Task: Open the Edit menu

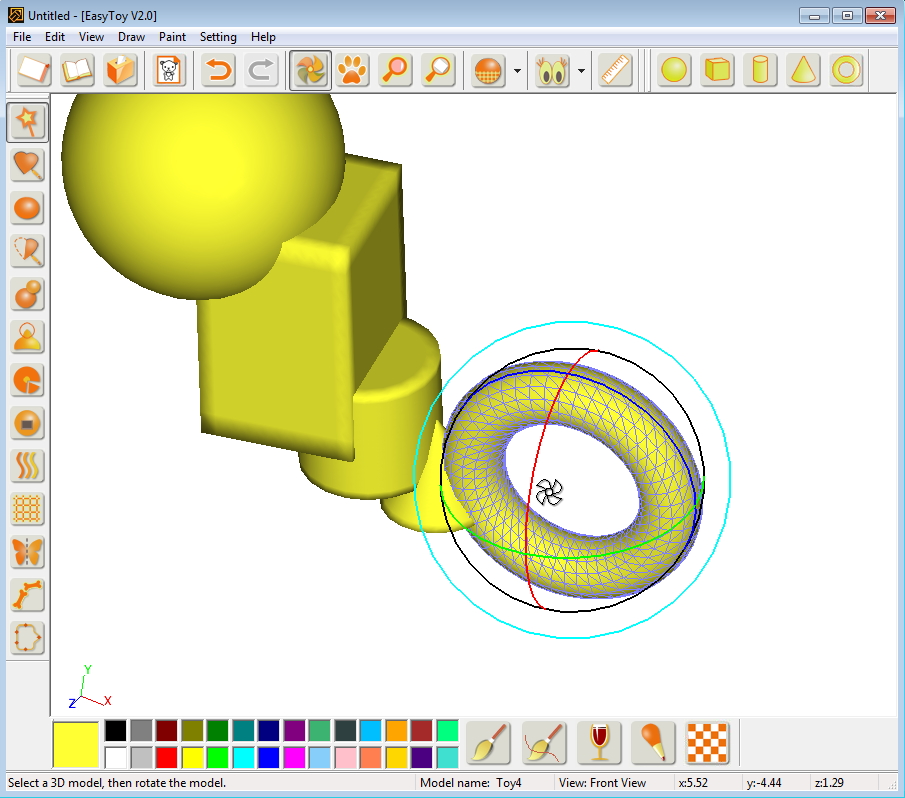Action: 55,37
